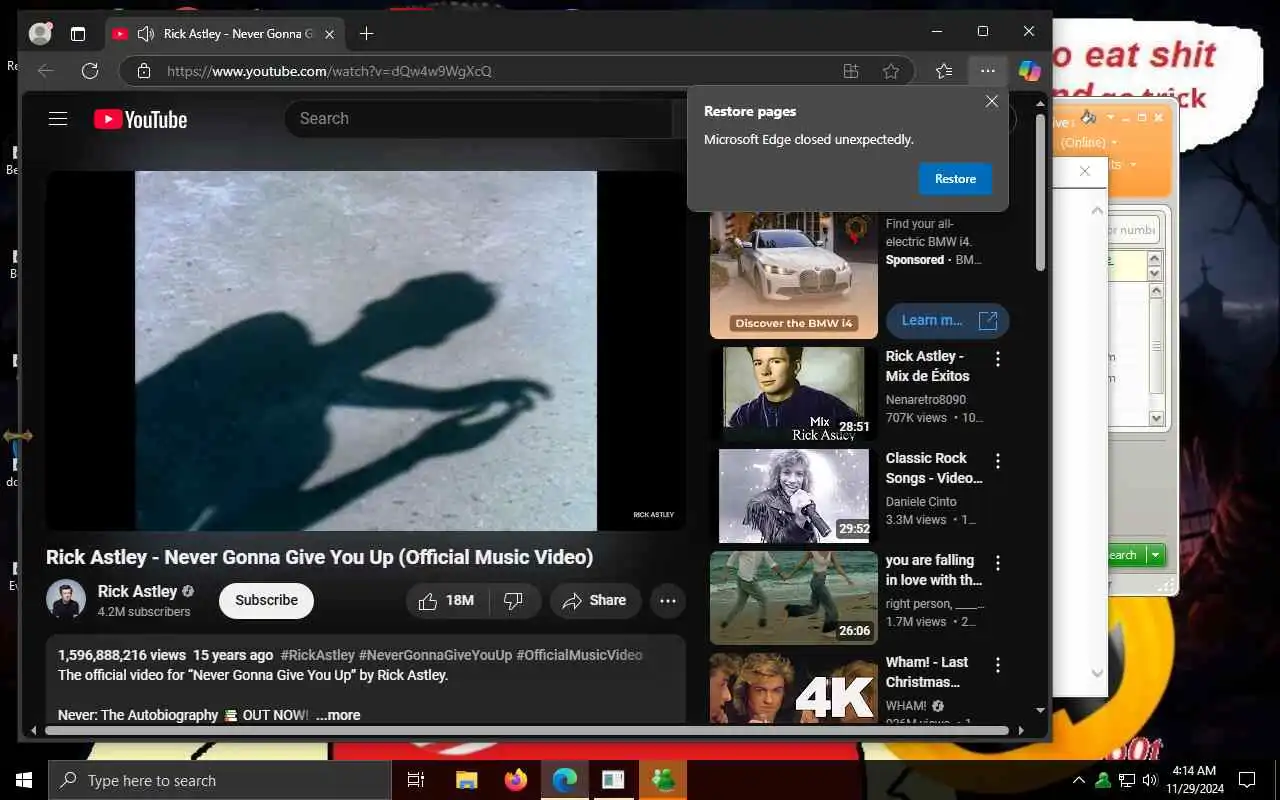Open the tab actions menu icon
1280x800 pixels.
click(x=78, y=33)
